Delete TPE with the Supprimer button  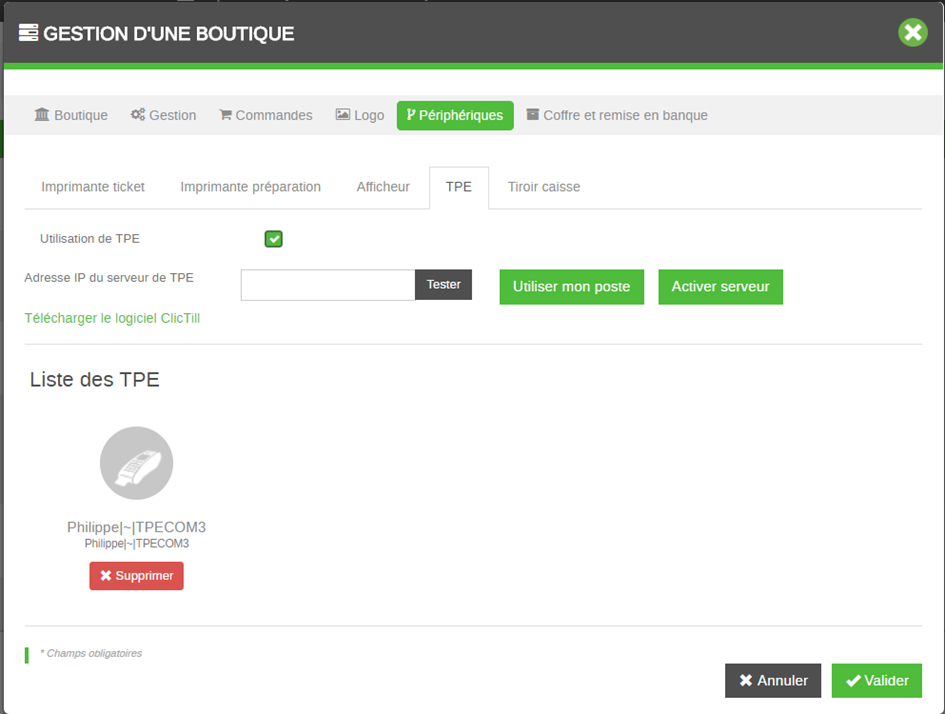[136, 576]
